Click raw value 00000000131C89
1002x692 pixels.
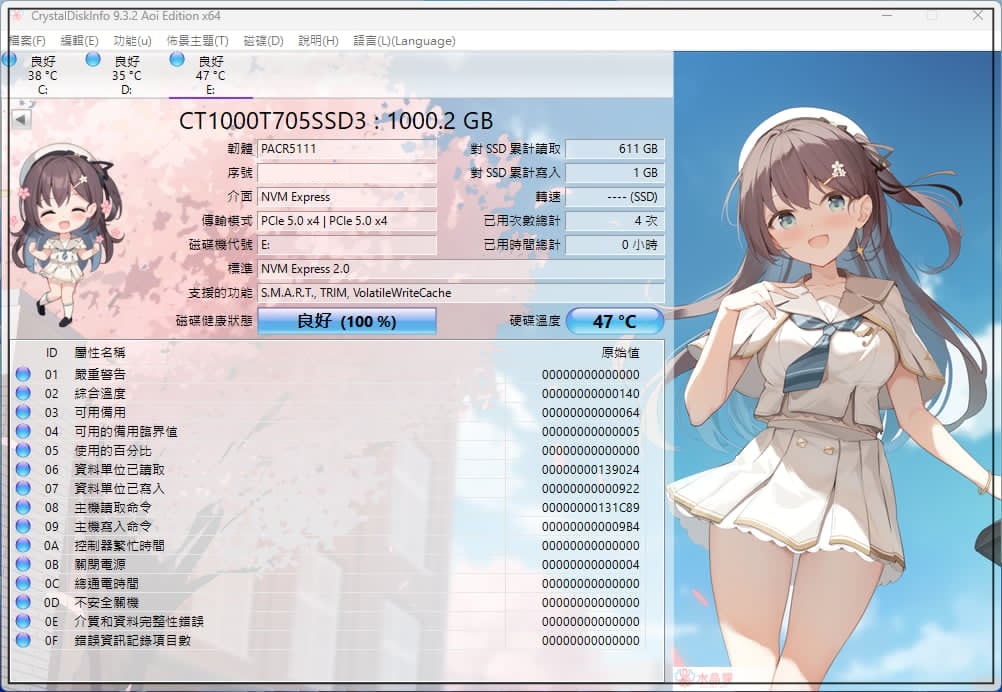coord(590,507)
